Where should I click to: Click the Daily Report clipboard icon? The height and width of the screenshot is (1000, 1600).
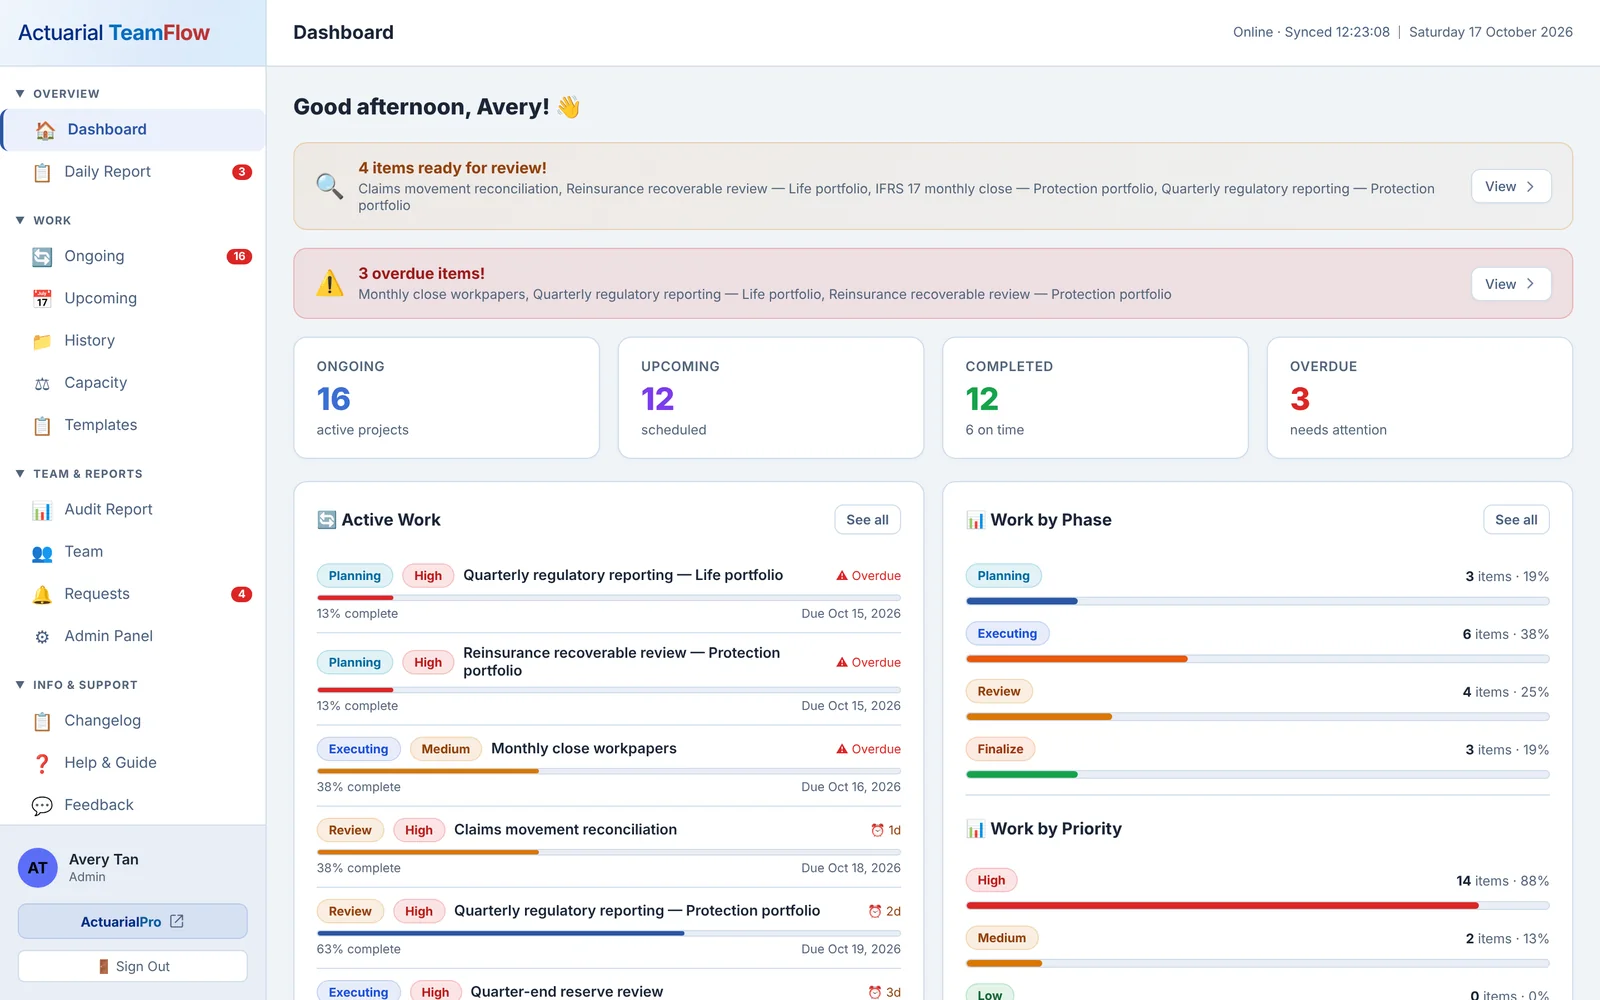click(x=42, y=172)
